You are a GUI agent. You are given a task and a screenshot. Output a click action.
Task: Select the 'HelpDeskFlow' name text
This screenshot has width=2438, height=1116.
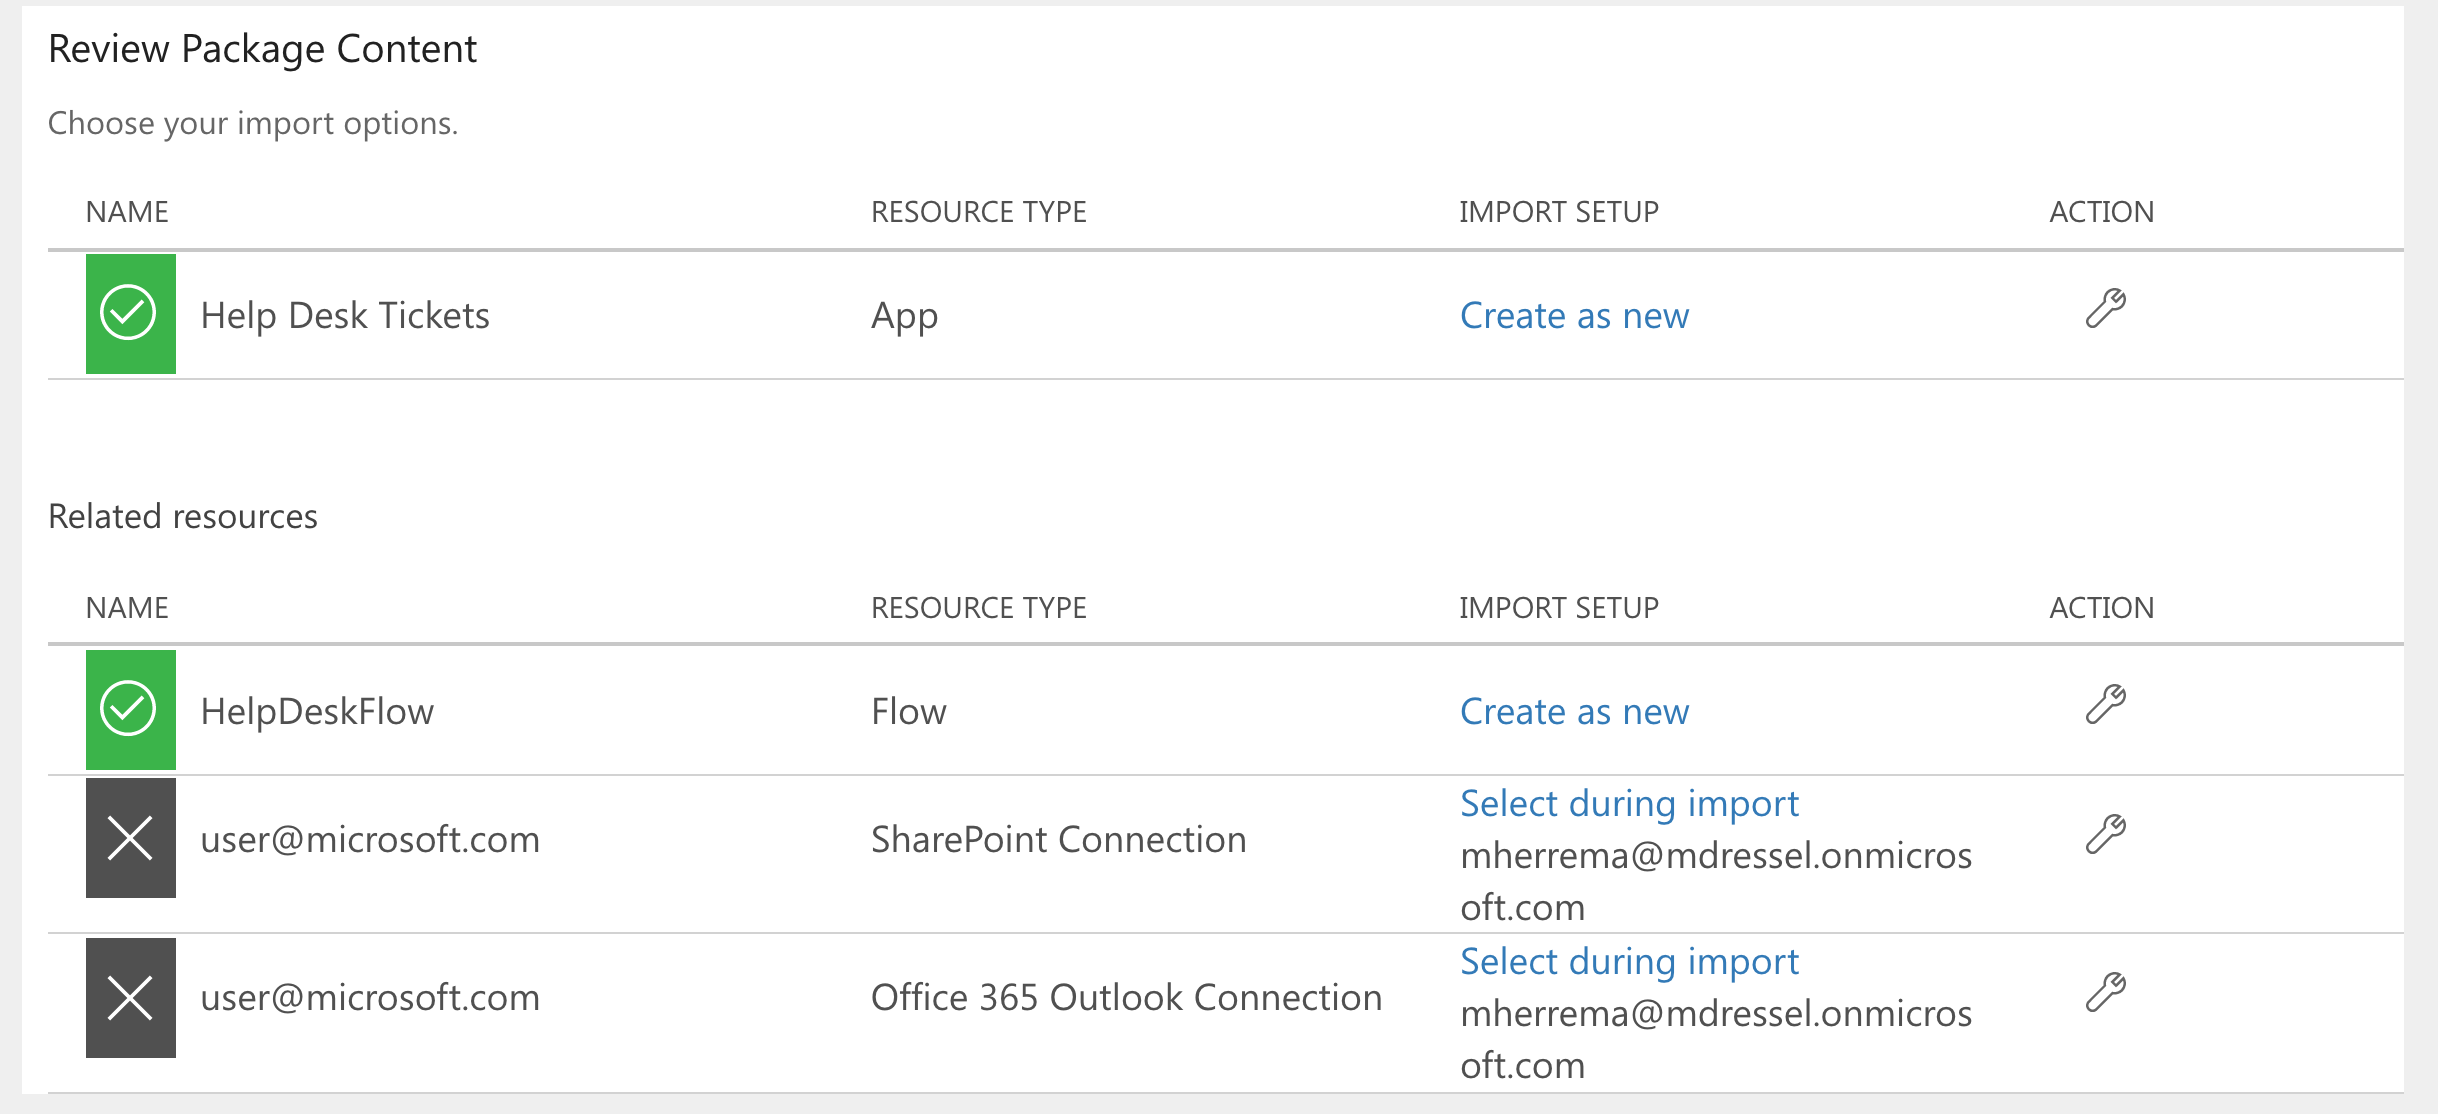317,712
